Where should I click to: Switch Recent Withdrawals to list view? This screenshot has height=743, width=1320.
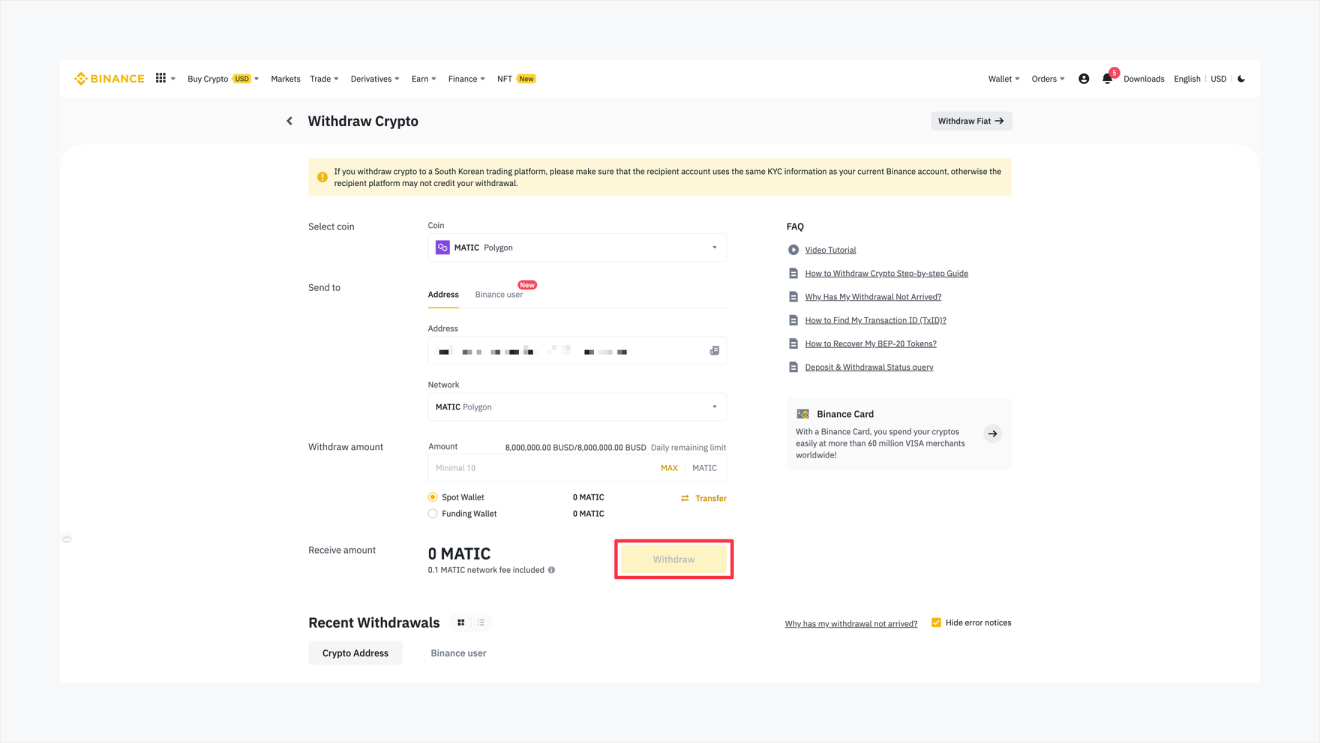(481, 623)
